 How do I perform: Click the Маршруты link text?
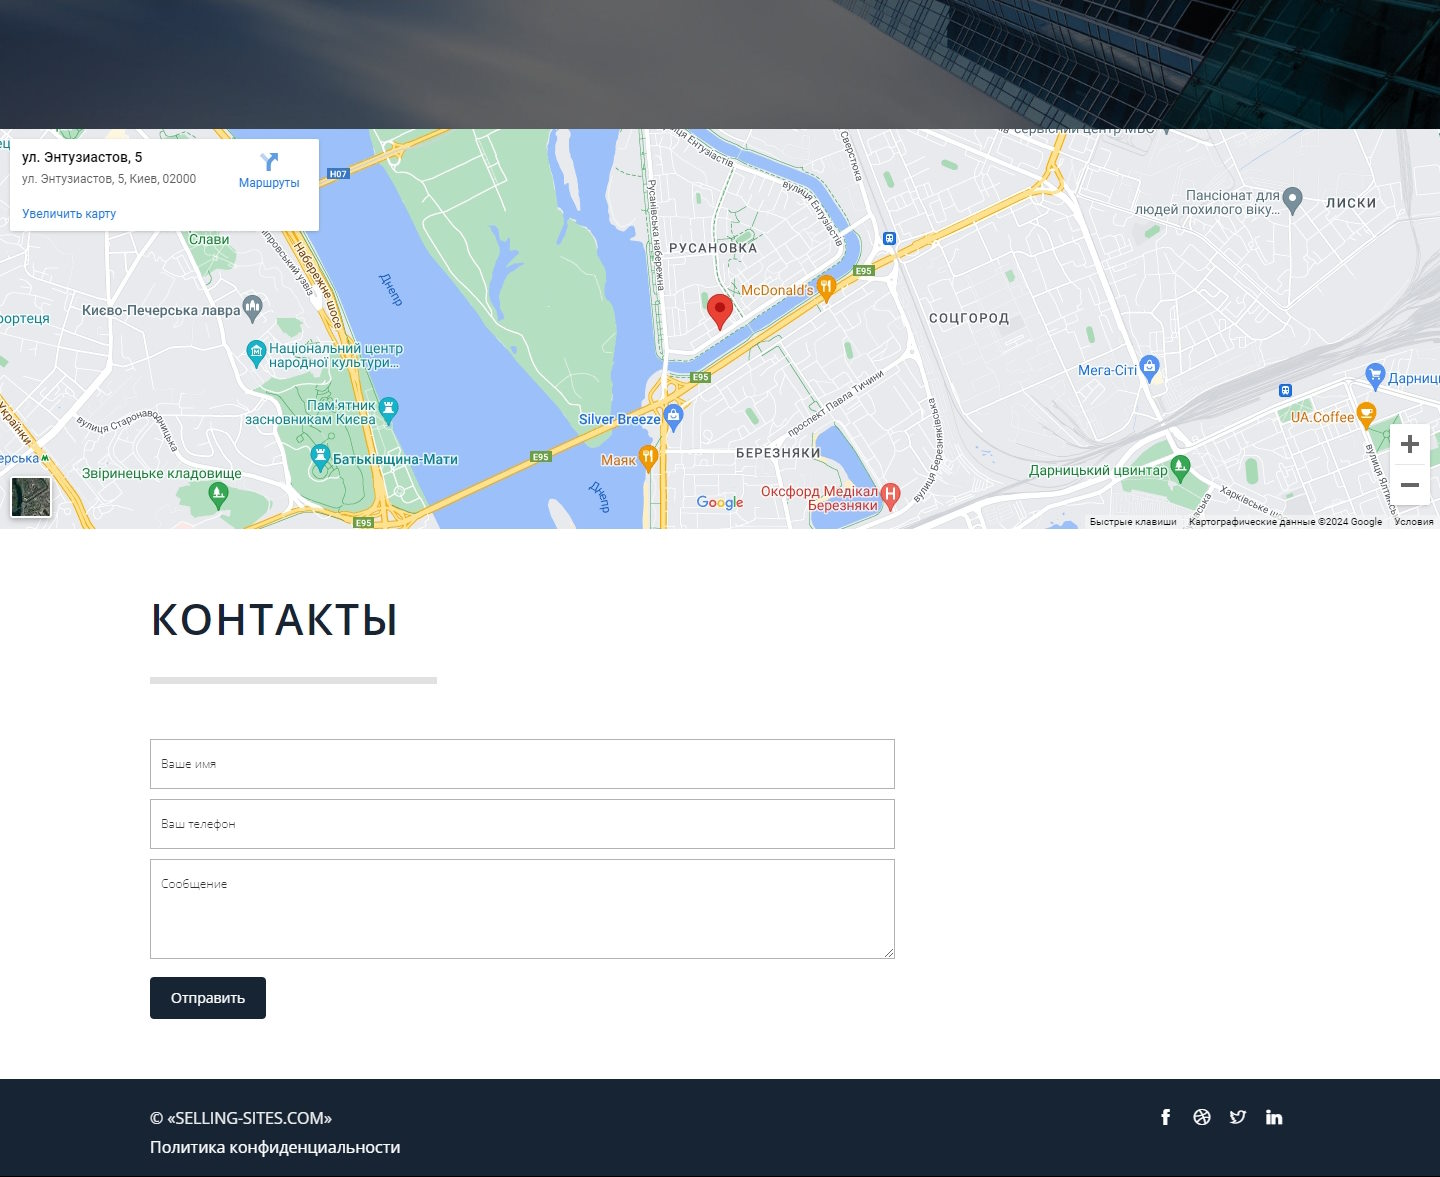point(269,183)
